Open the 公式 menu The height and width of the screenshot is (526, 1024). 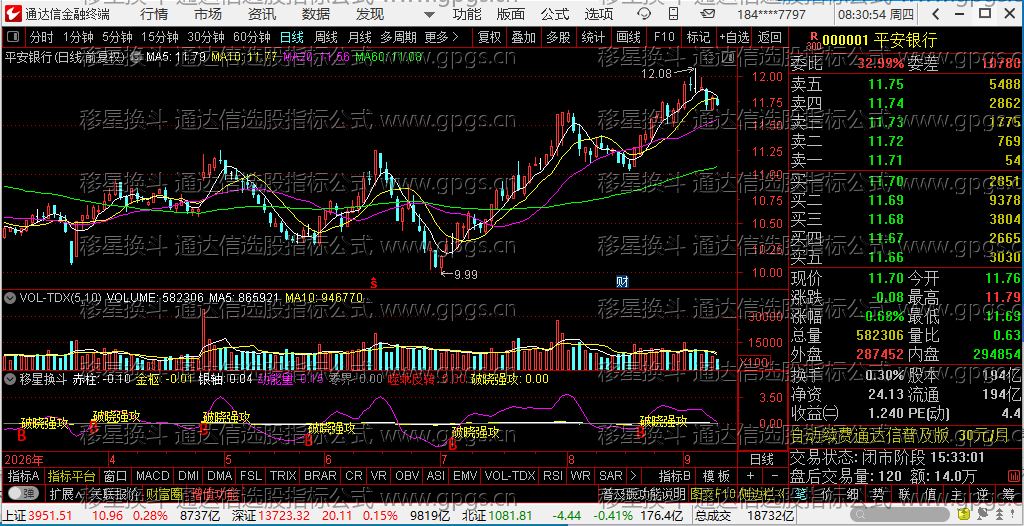(554, 14)
